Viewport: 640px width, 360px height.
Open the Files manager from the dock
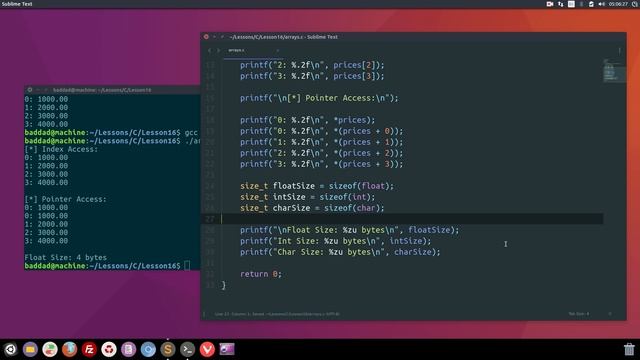pyautogui.click(x=30, y=349)
